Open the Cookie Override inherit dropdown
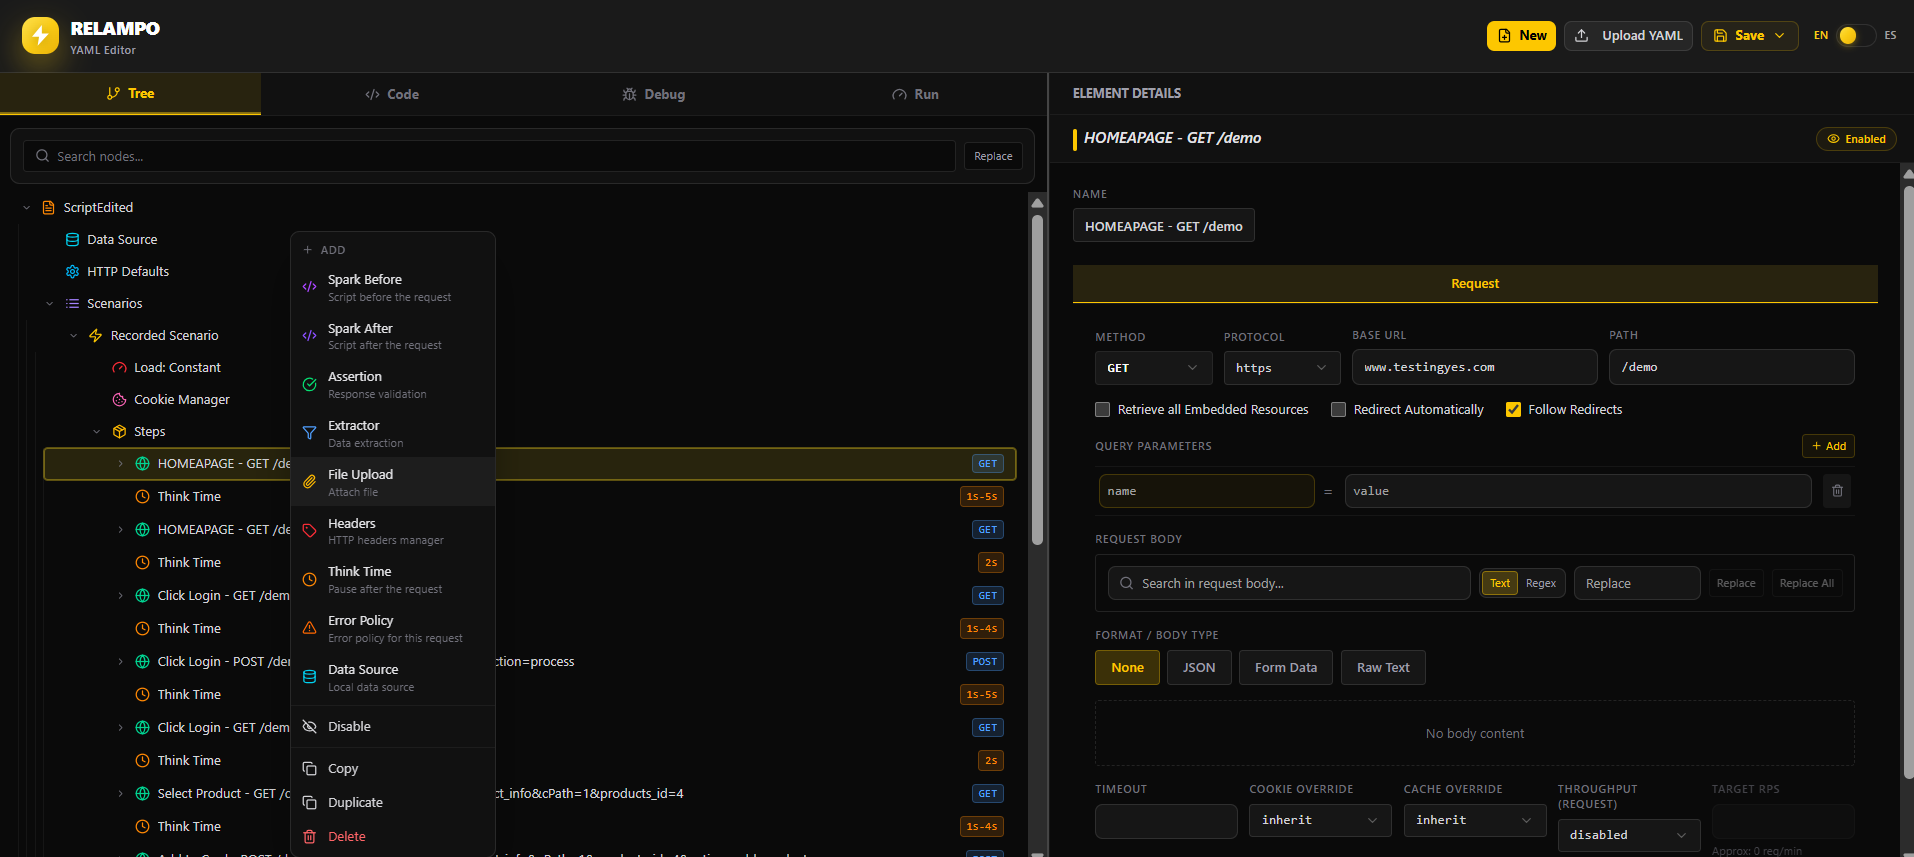1914x857 pixels. (1320, 820)
